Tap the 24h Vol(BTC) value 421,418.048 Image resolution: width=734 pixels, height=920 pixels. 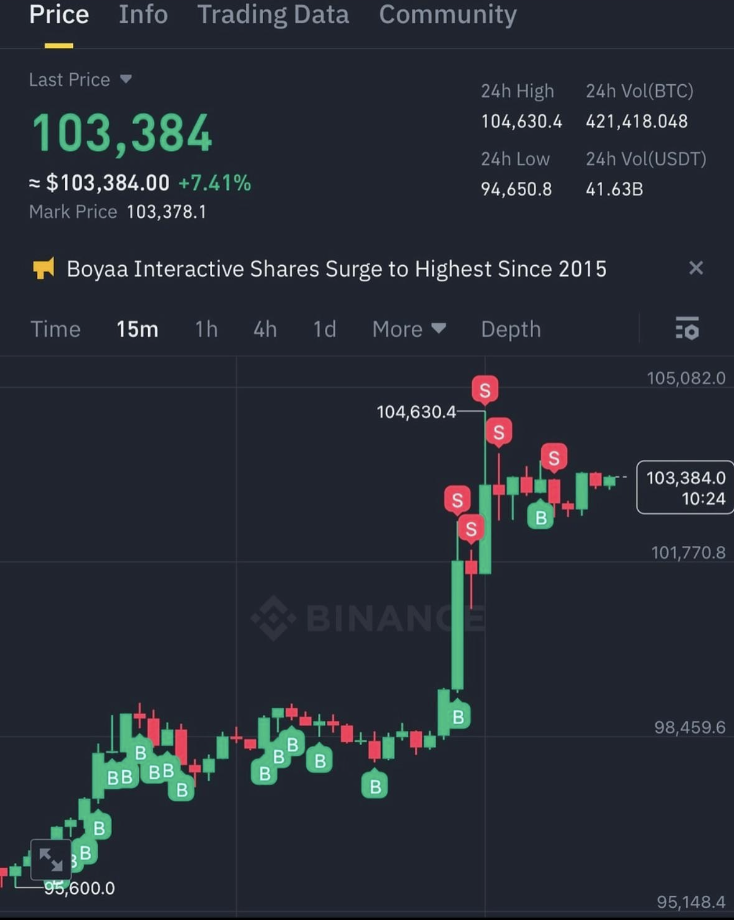pos(637,121)
